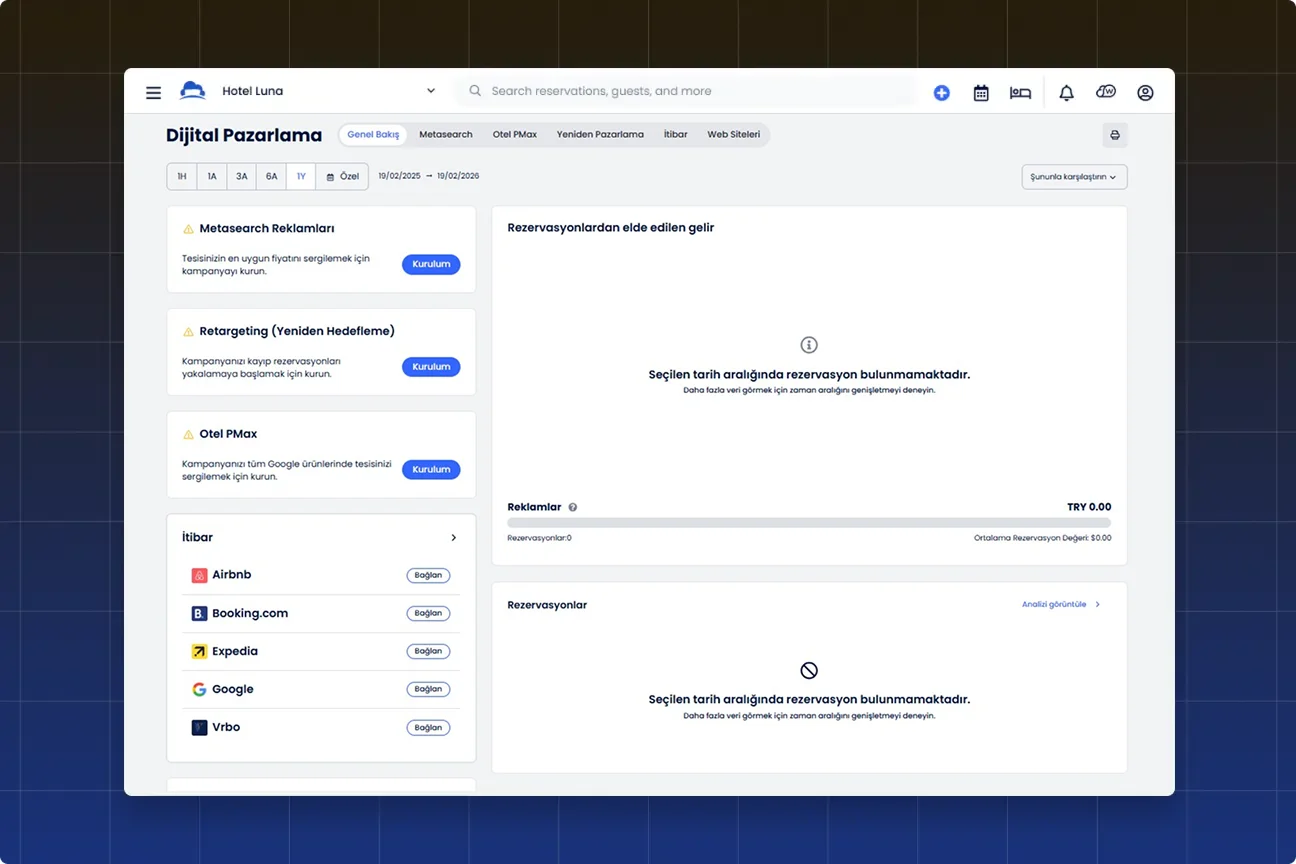Image resolution: width=1296 pixels, height=864 pixels.
Task: Click the Reklamlar TRY progress bar
Action: (809, 522)
